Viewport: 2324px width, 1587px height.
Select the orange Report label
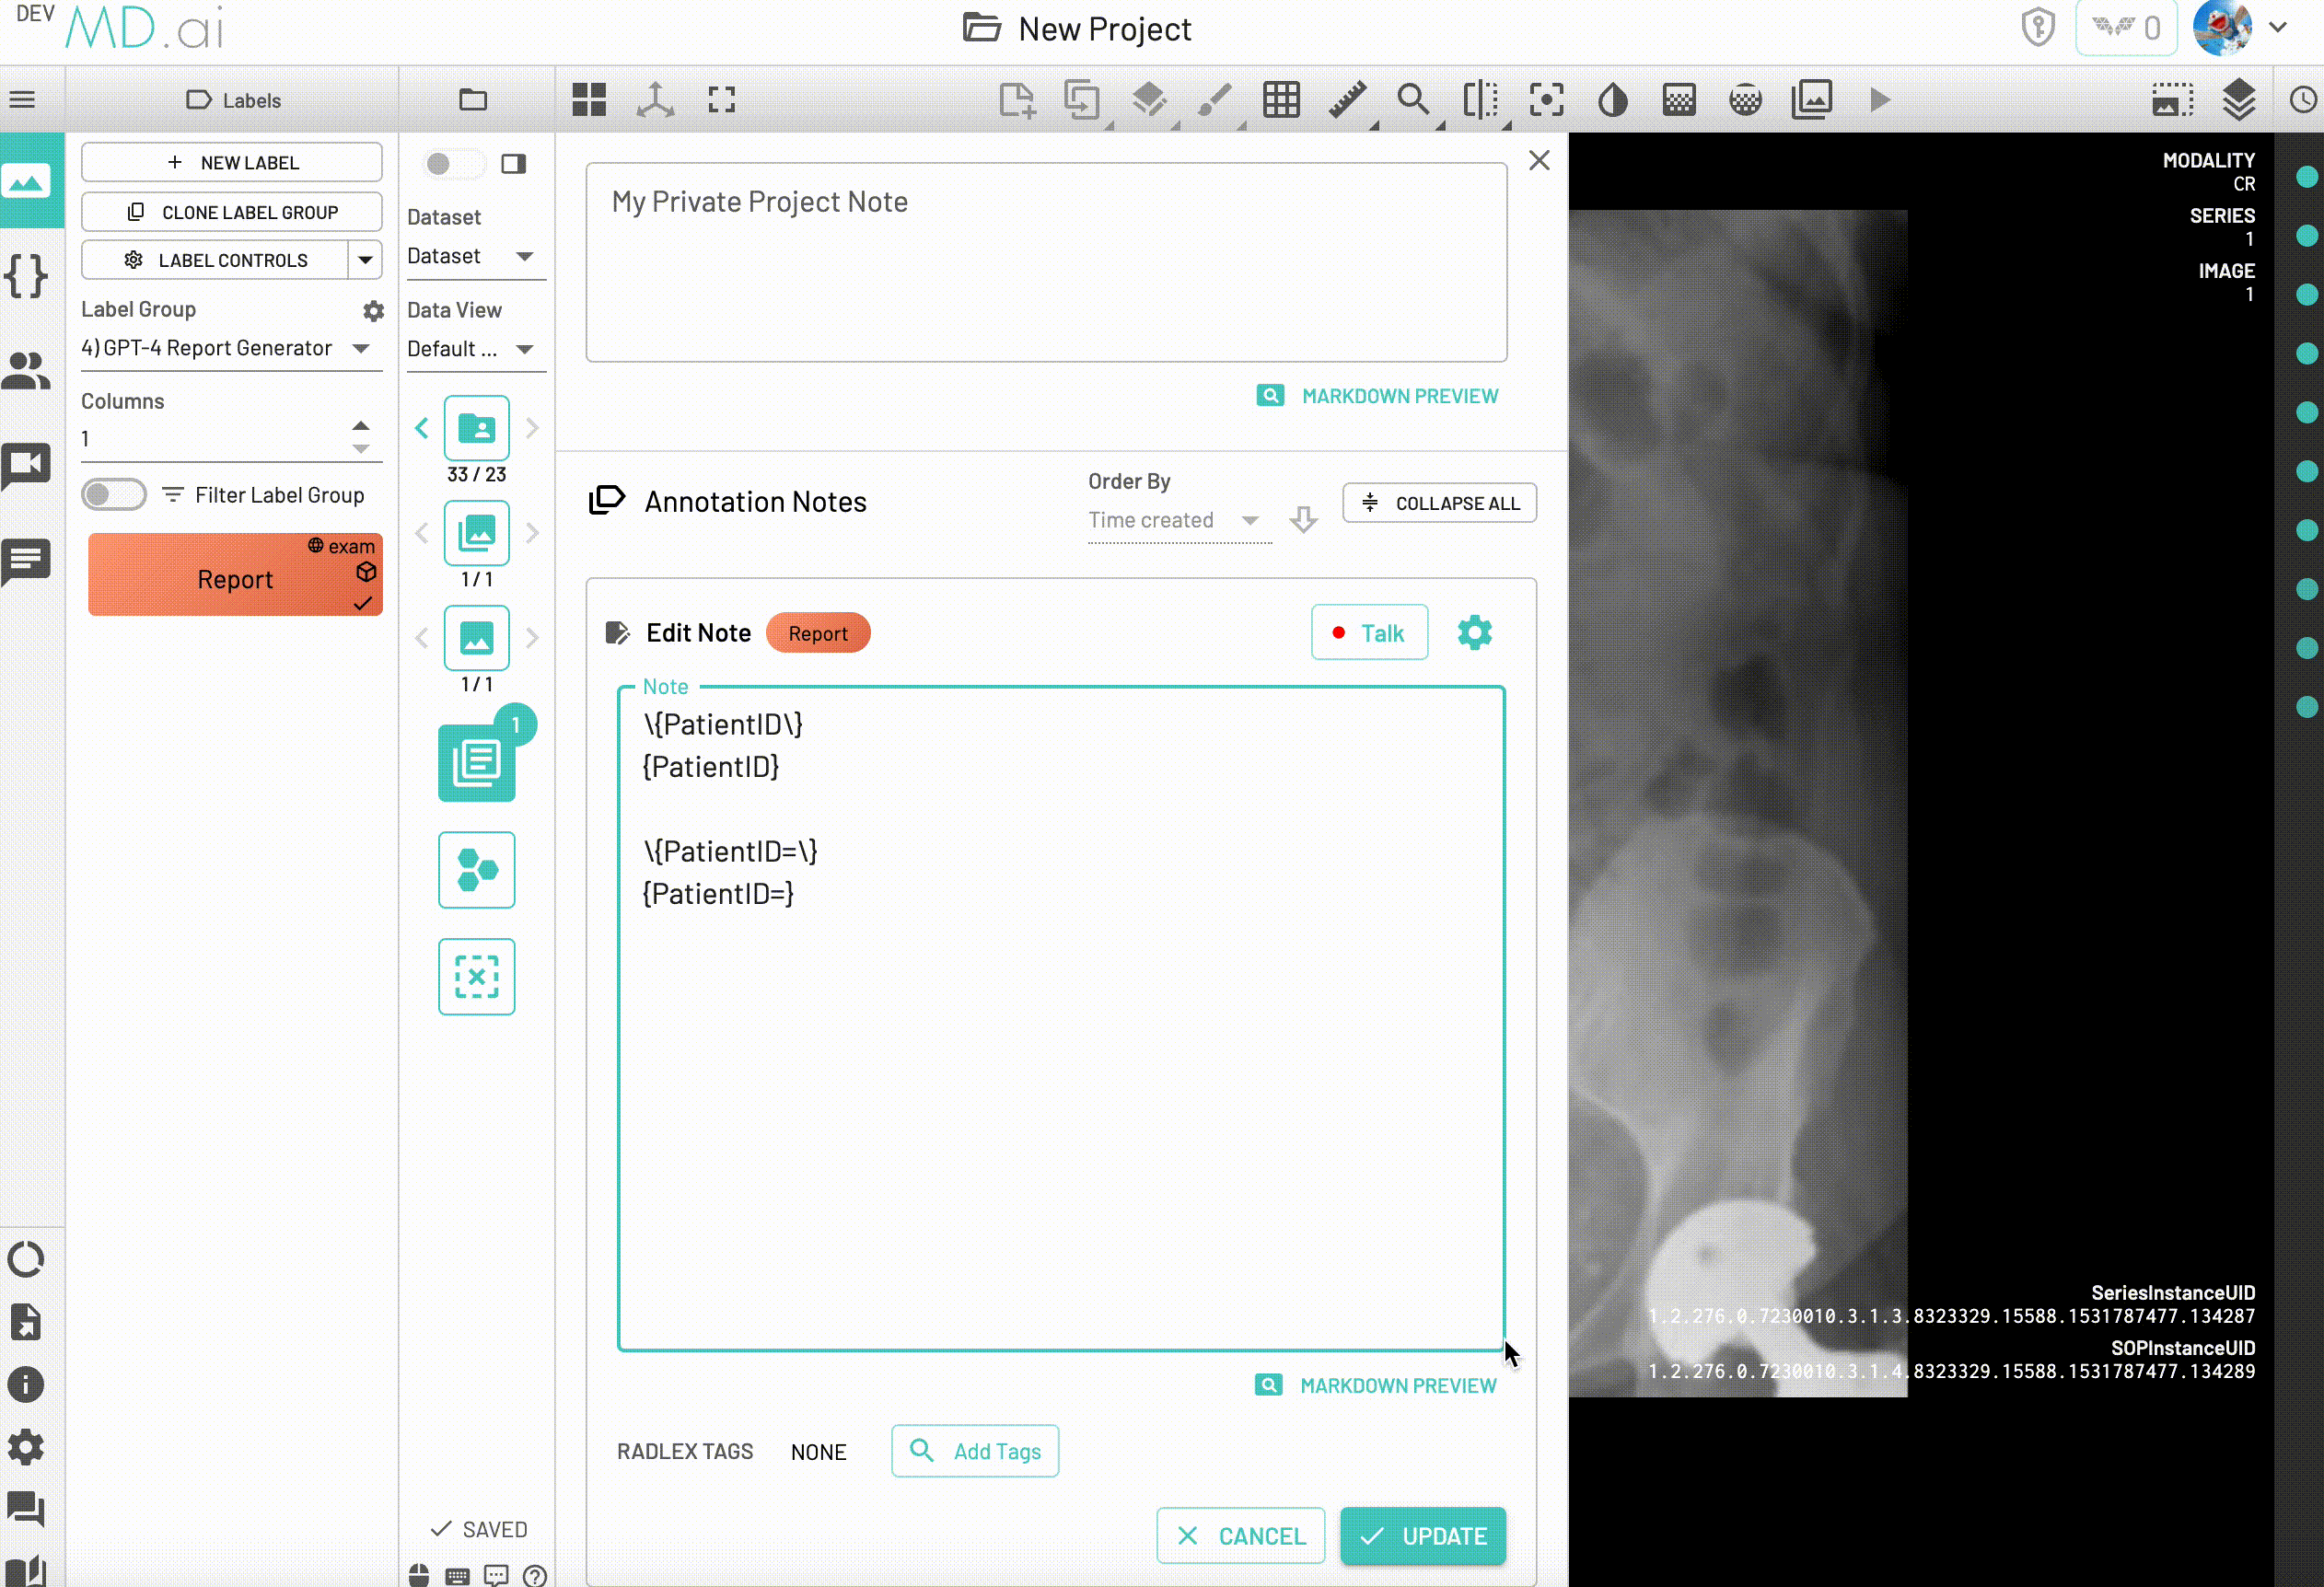pyautogui.click(x=235, y=578)
